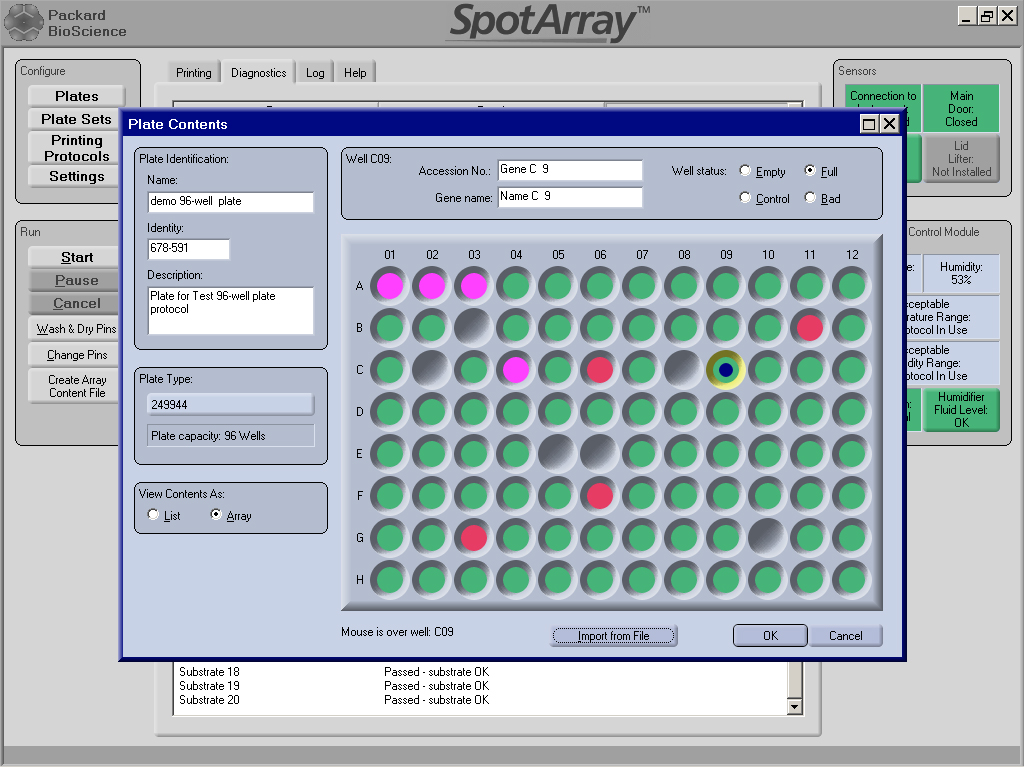Select green full well A04
Screen dimensions: 1024x768
coord(516,285)
